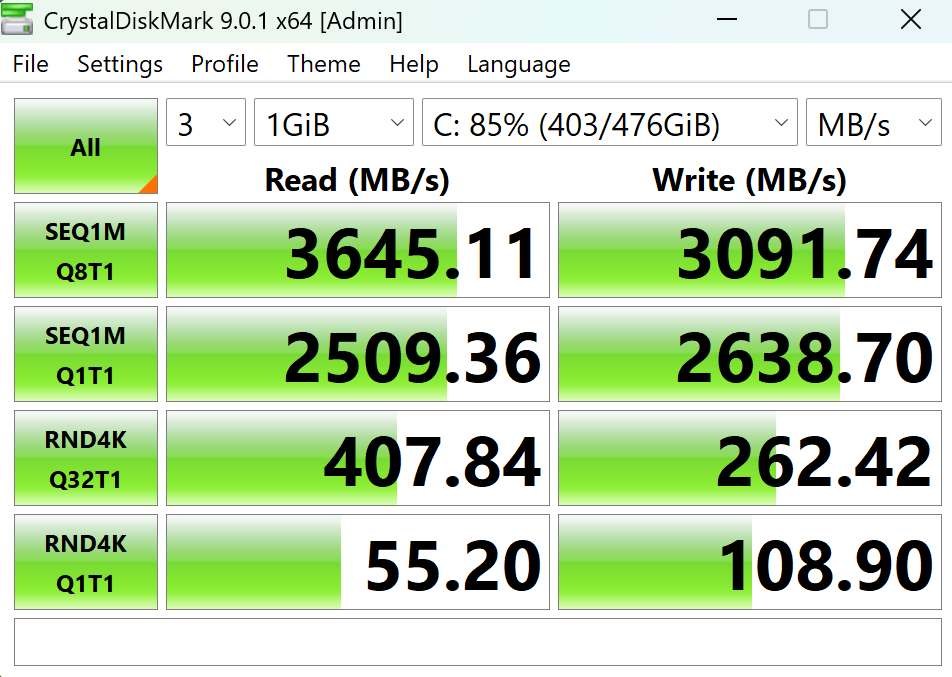Run the RND4K Q32T1 test
Viewport: 952px width, 677px height.
(x=86, y=458)
